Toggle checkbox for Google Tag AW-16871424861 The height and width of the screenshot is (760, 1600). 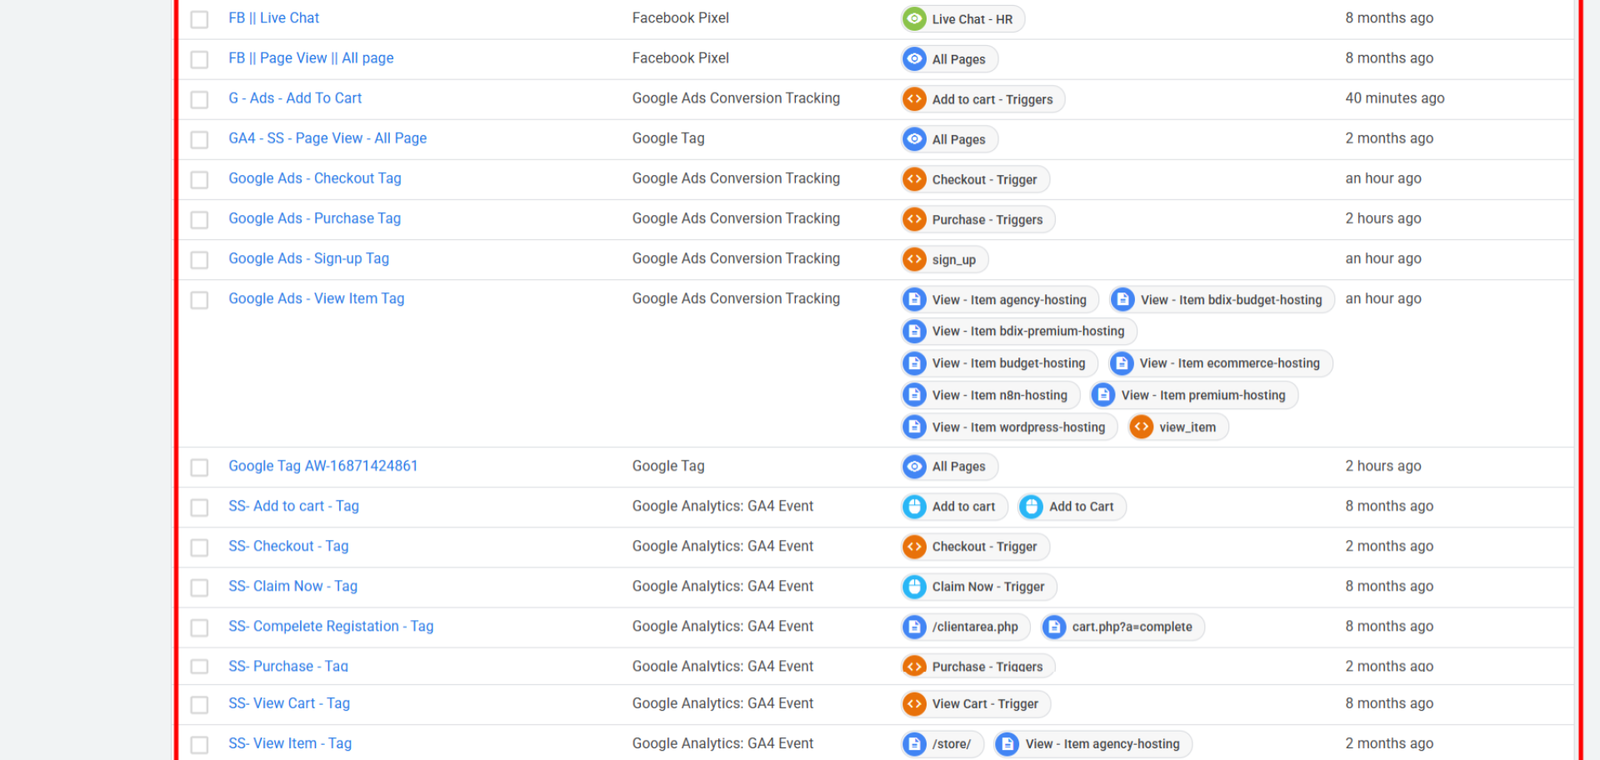[200, 467]
